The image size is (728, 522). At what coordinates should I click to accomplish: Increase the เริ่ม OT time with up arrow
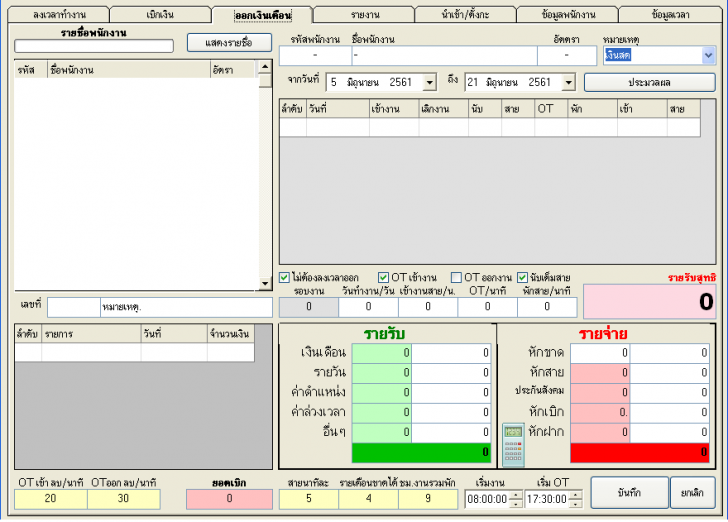576,495
